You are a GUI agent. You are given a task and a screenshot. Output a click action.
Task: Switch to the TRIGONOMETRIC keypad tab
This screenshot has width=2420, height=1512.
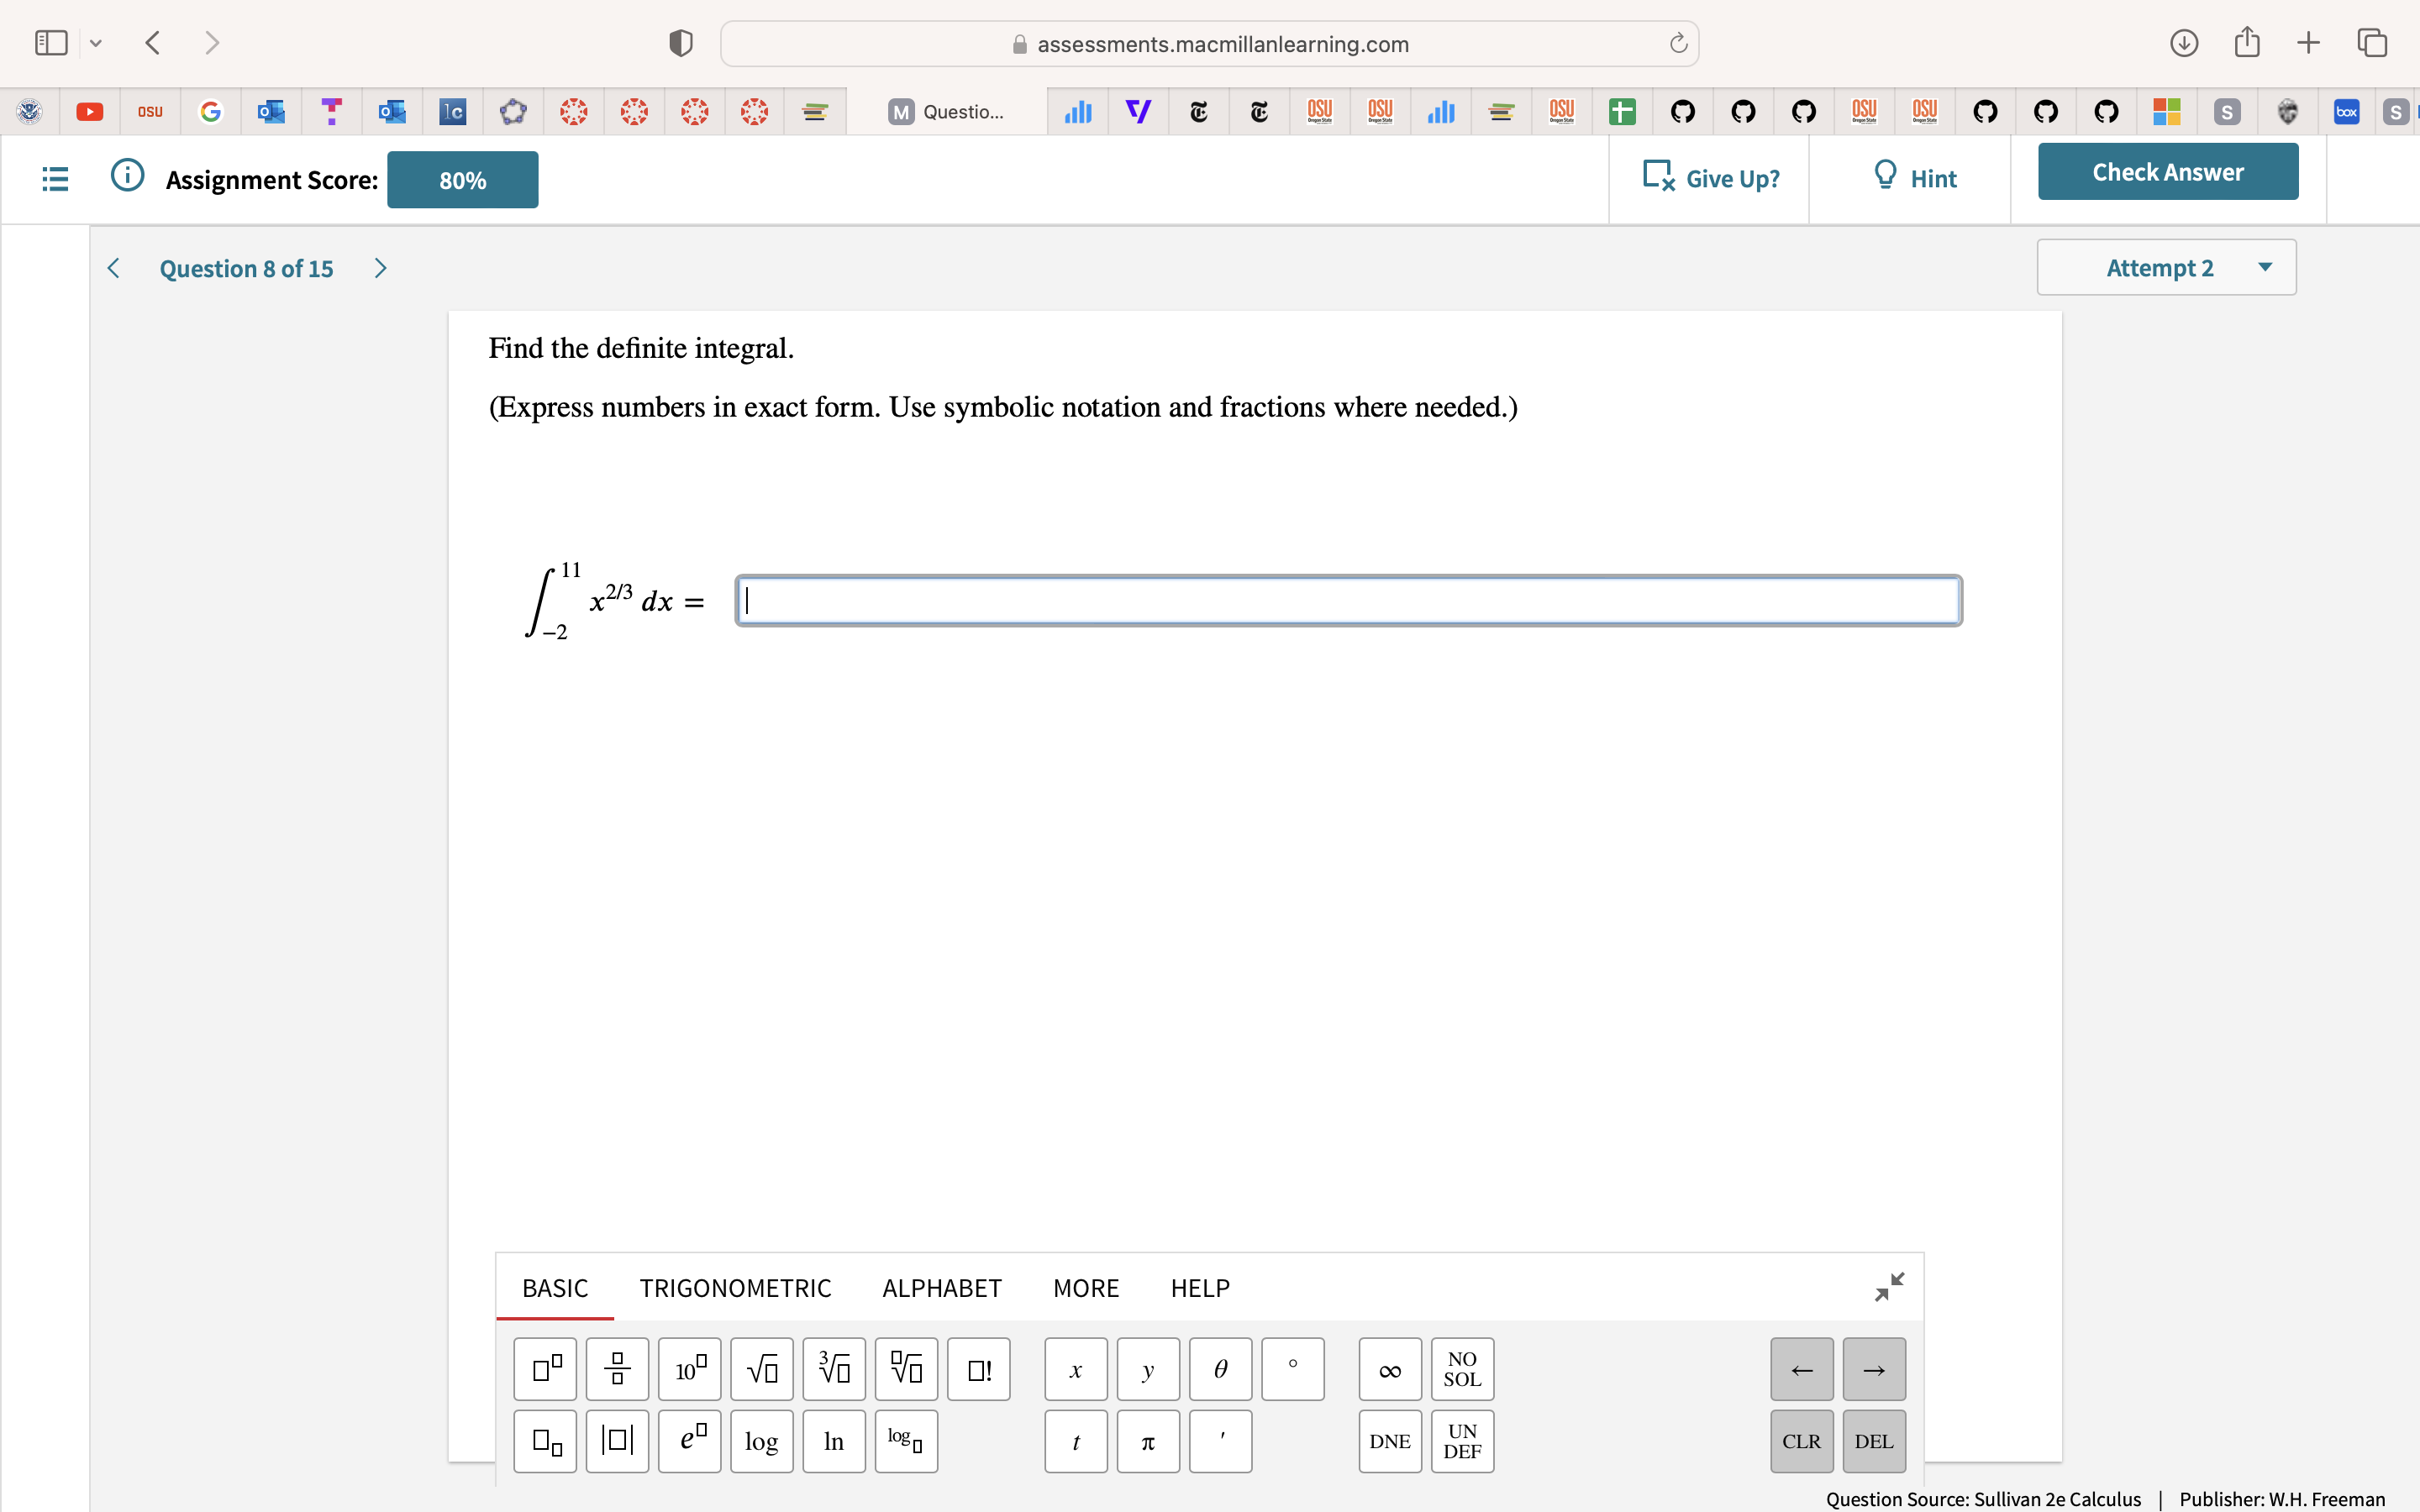click(736, 1288)
